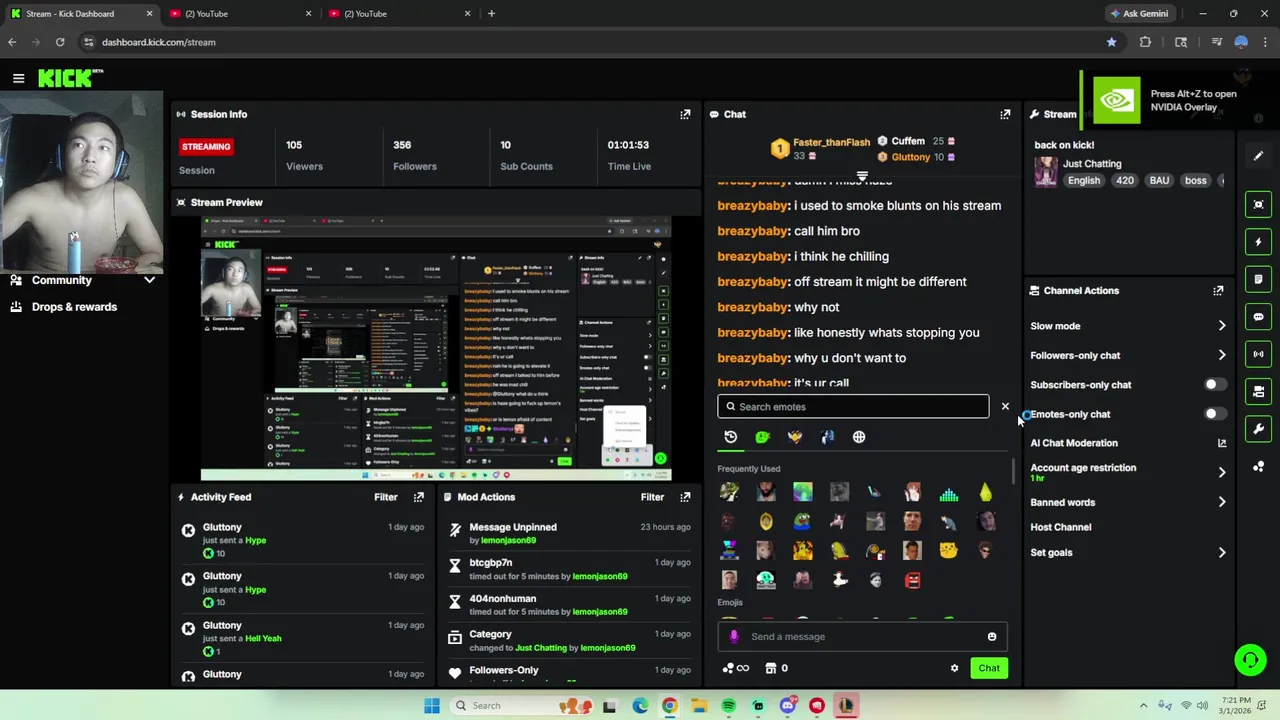Toggle the chat bubble sidebar icon
Image resolution: width=1280 pixels, height=720 pixels.
(1258, 317)
